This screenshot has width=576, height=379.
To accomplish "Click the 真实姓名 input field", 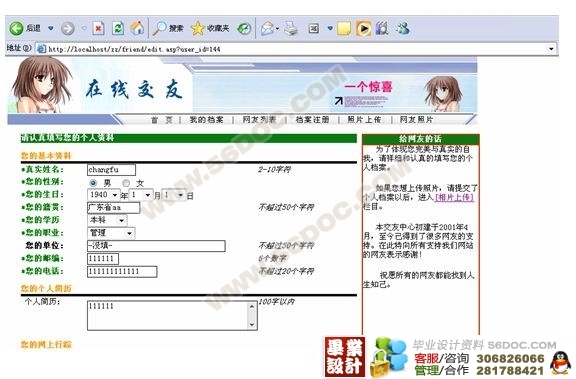I will (x=111, y=170).
